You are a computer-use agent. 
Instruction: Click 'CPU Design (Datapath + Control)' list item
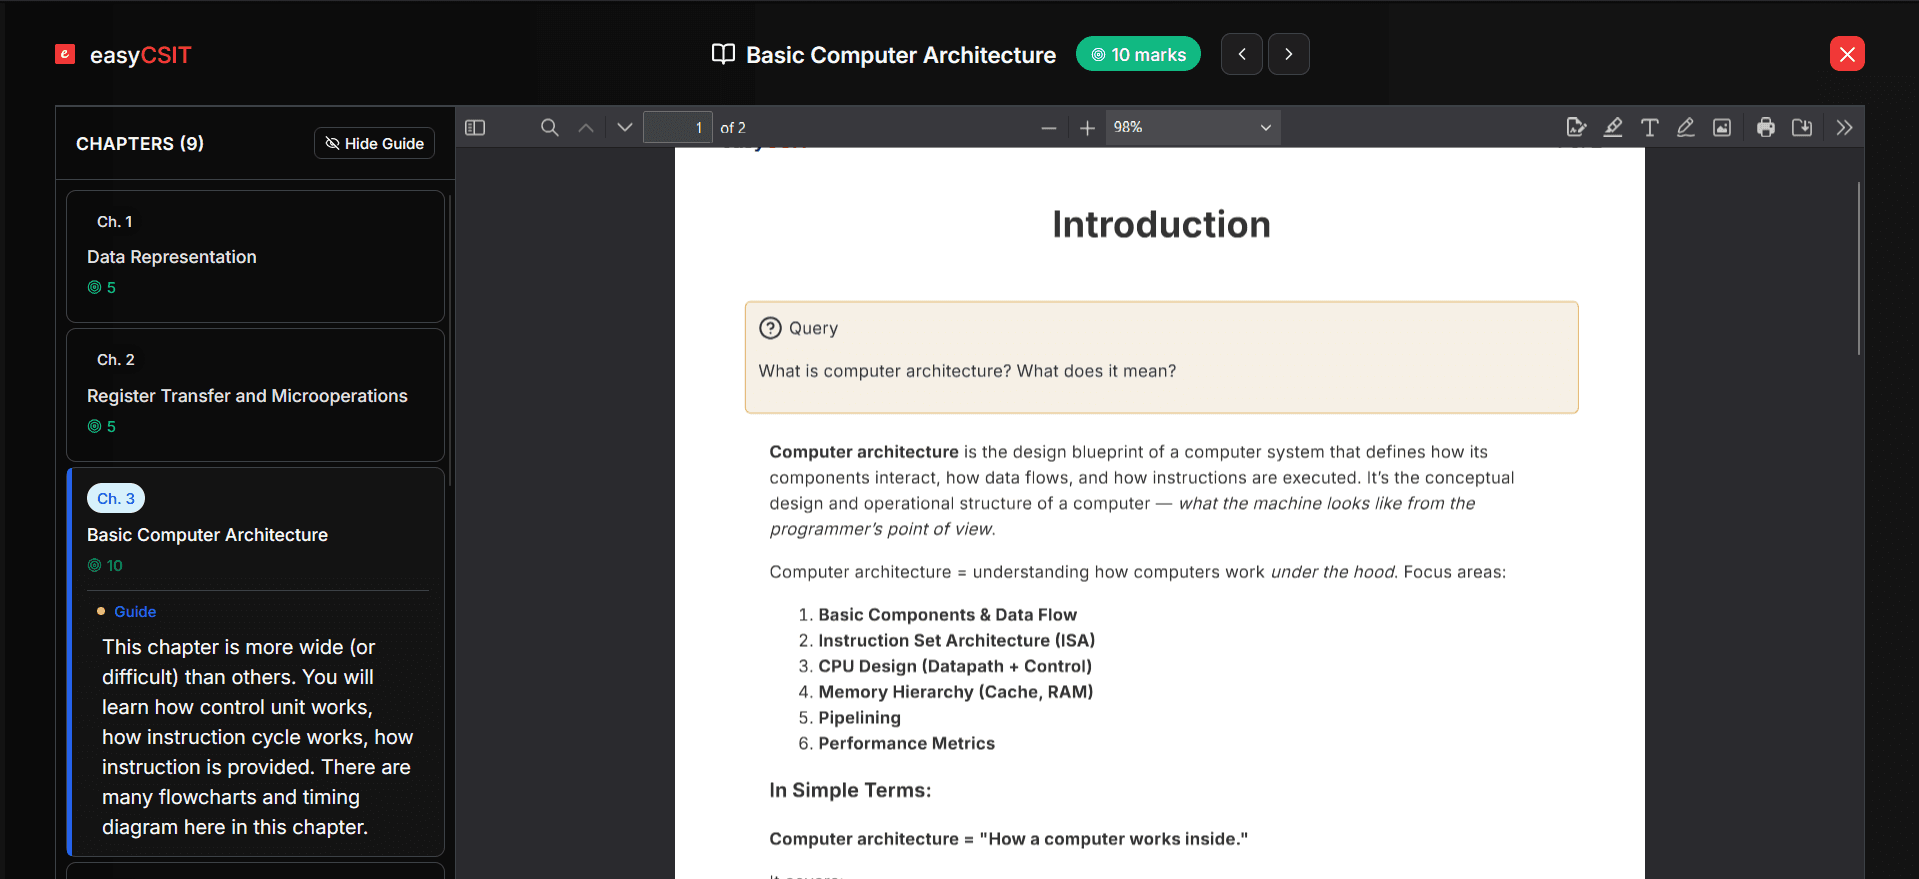tap(955, 666)
